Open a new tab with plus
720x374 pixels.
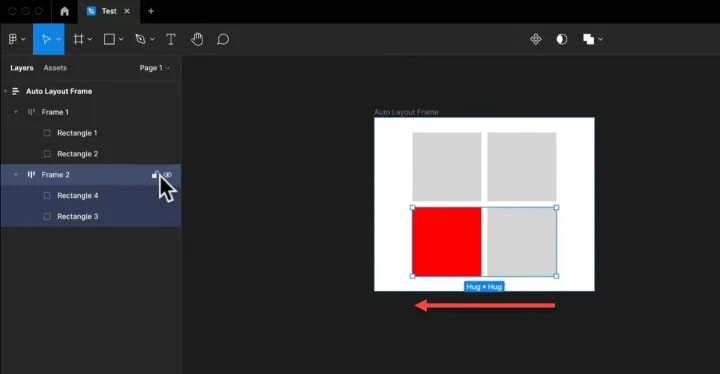coord(151,11)
